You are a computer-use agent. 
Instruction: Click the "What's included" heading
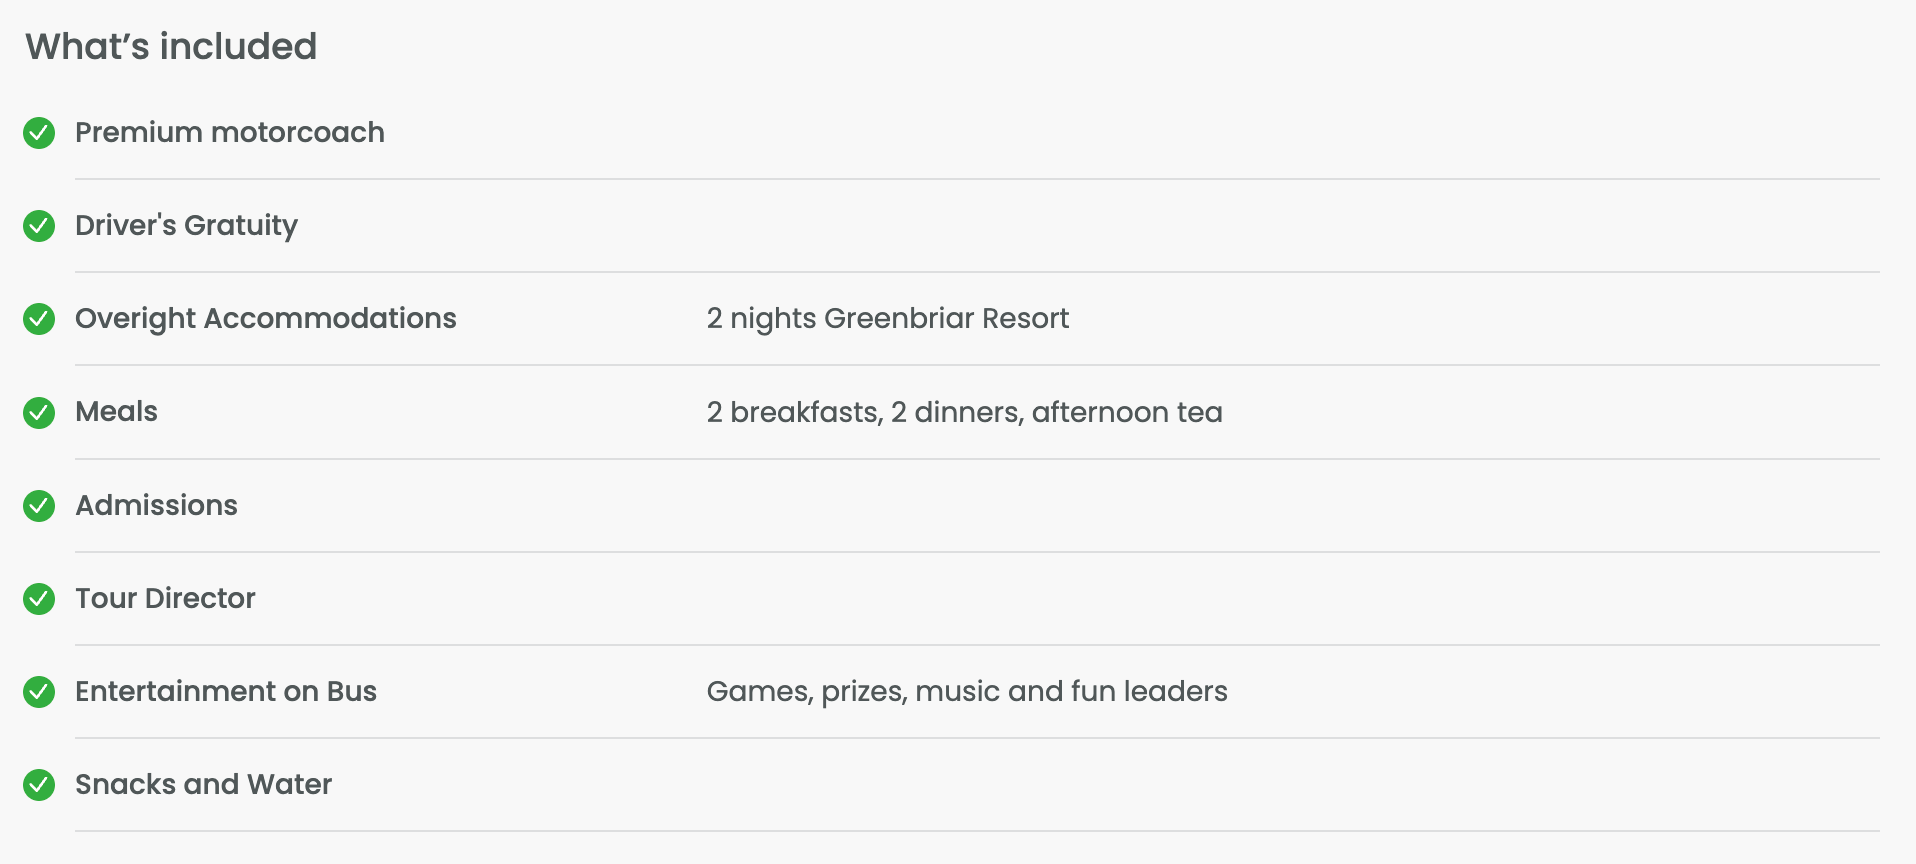click(x=171, y=47)
